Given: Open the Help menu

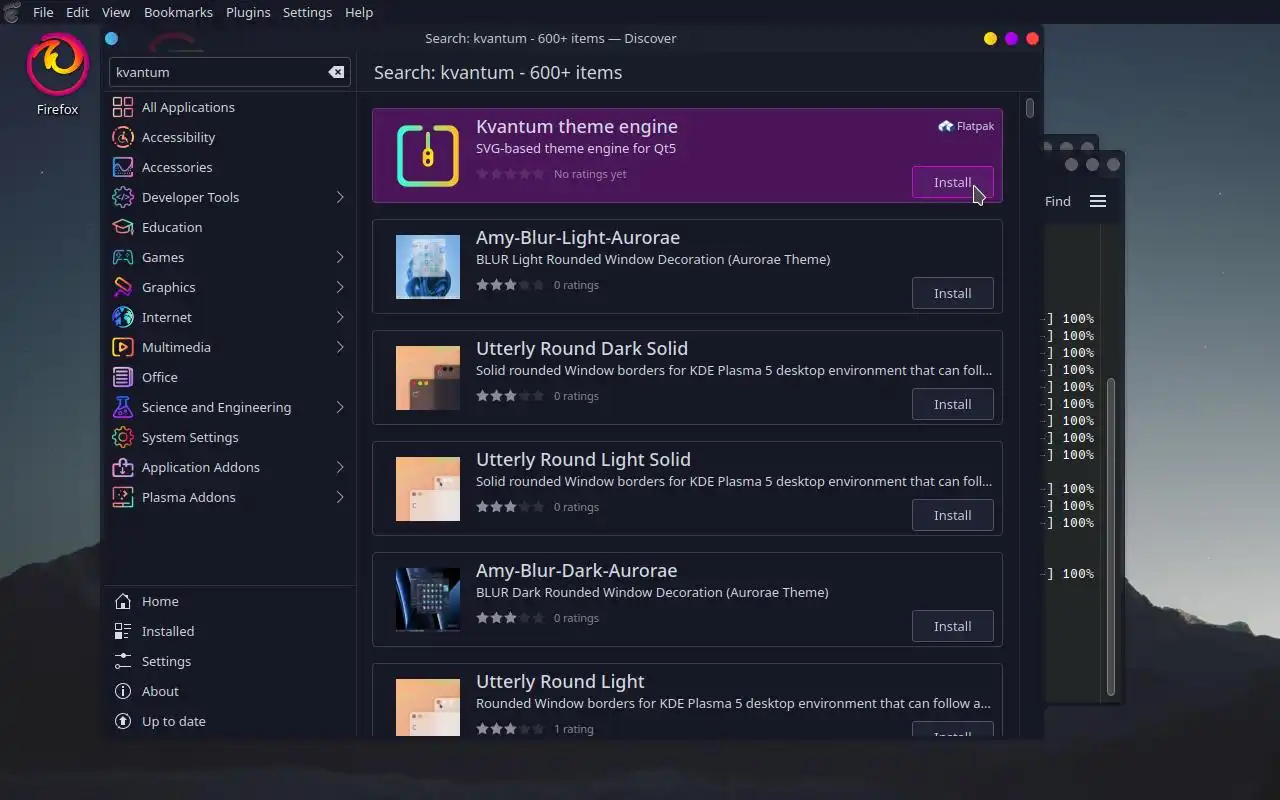Looking at the screenshot, I should (x=359, y=12).
